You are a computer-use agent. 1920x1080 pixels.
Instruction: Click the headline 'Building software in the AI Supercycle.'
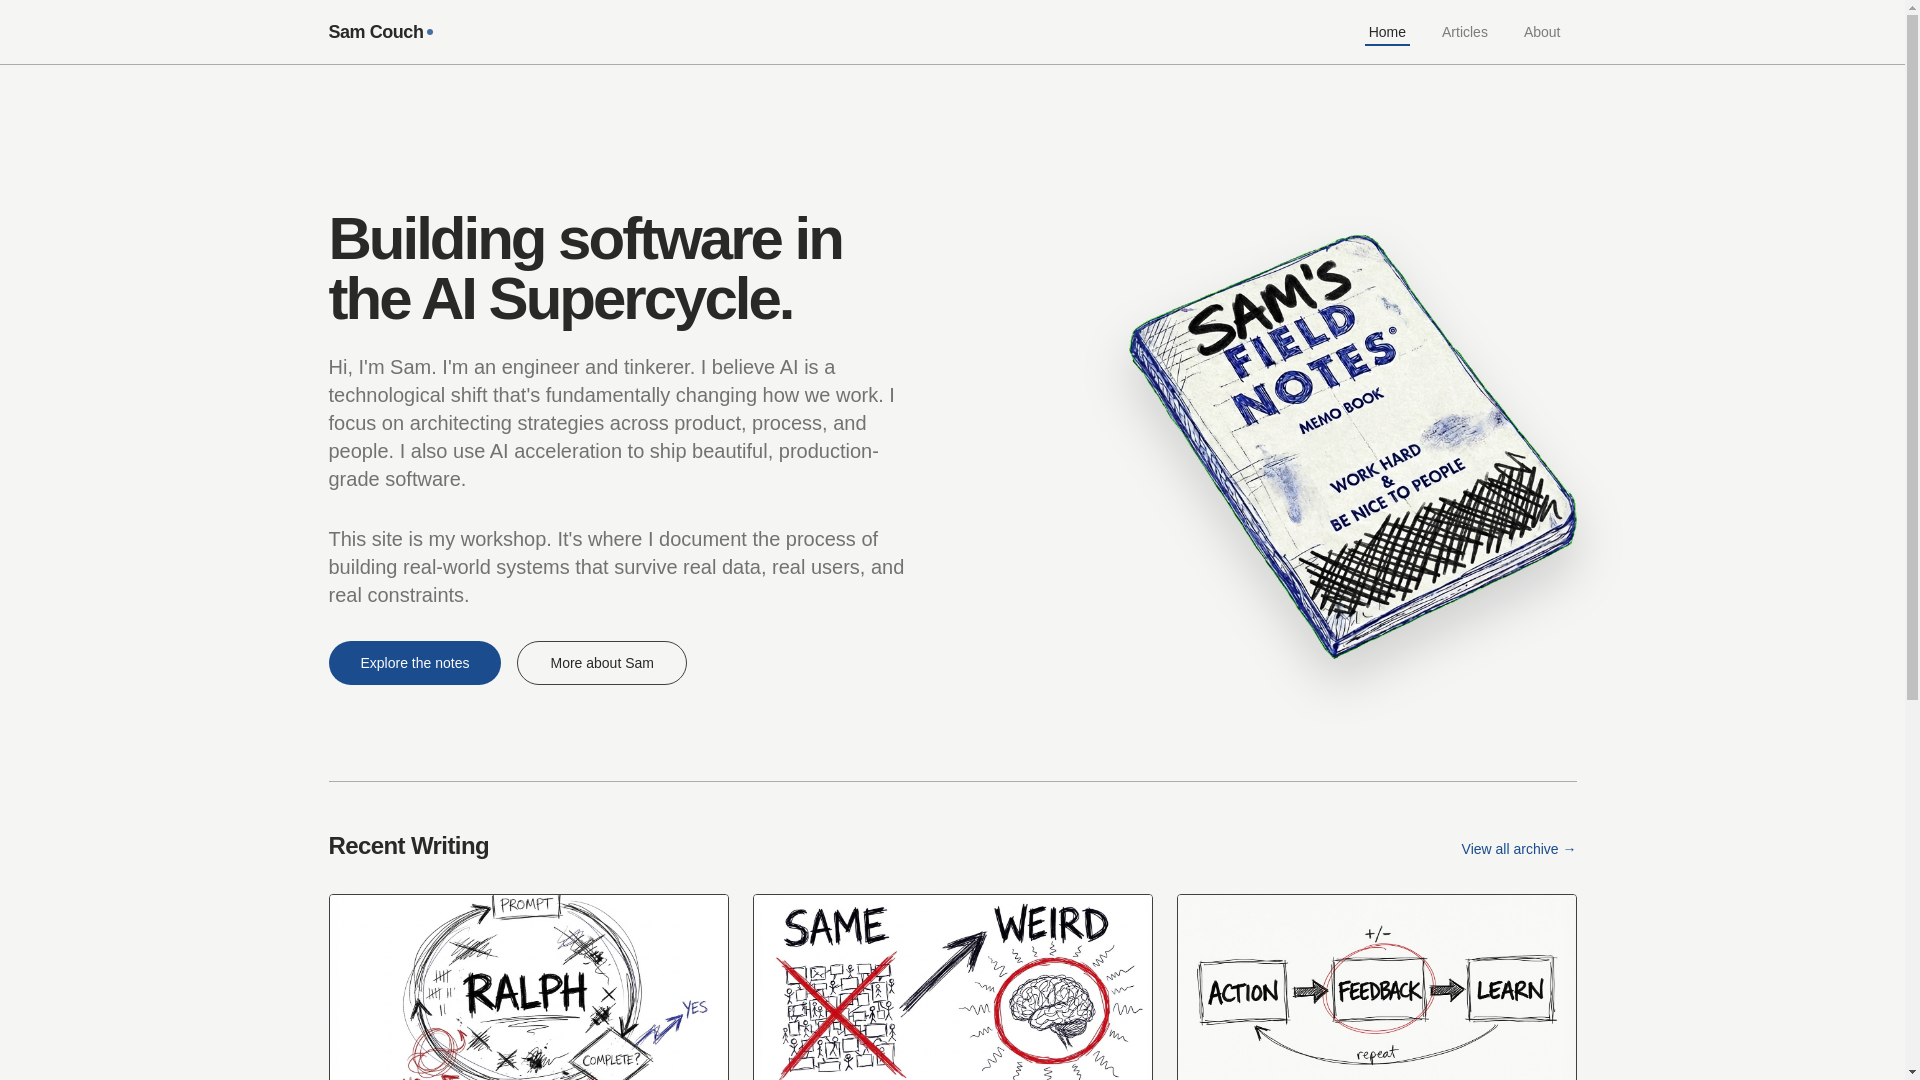click(585, 269)
